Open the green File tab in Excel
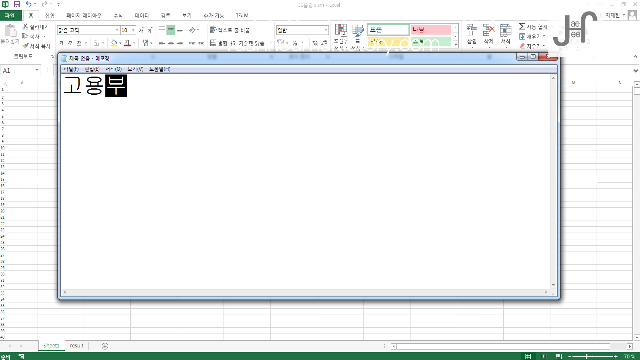640x360 pixels. (x=10, y=16)
